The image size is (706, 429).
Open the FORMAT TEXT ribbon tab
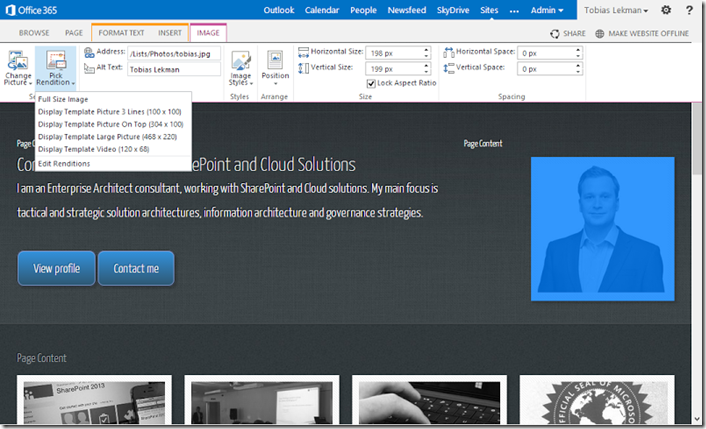click(x=121, y=33)
